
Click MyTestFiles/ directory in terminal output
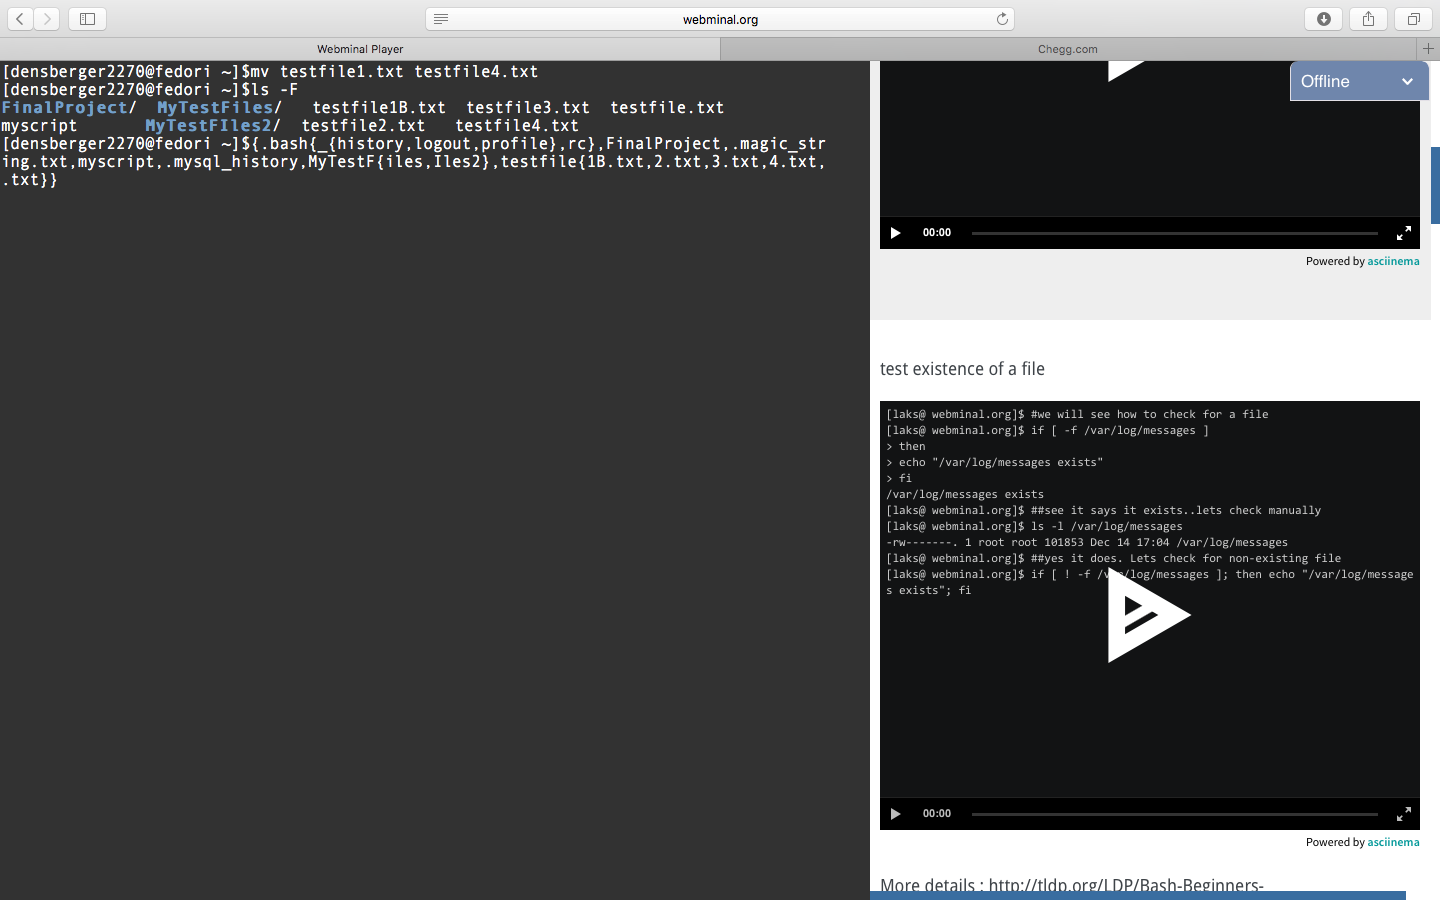coord(219,108)
